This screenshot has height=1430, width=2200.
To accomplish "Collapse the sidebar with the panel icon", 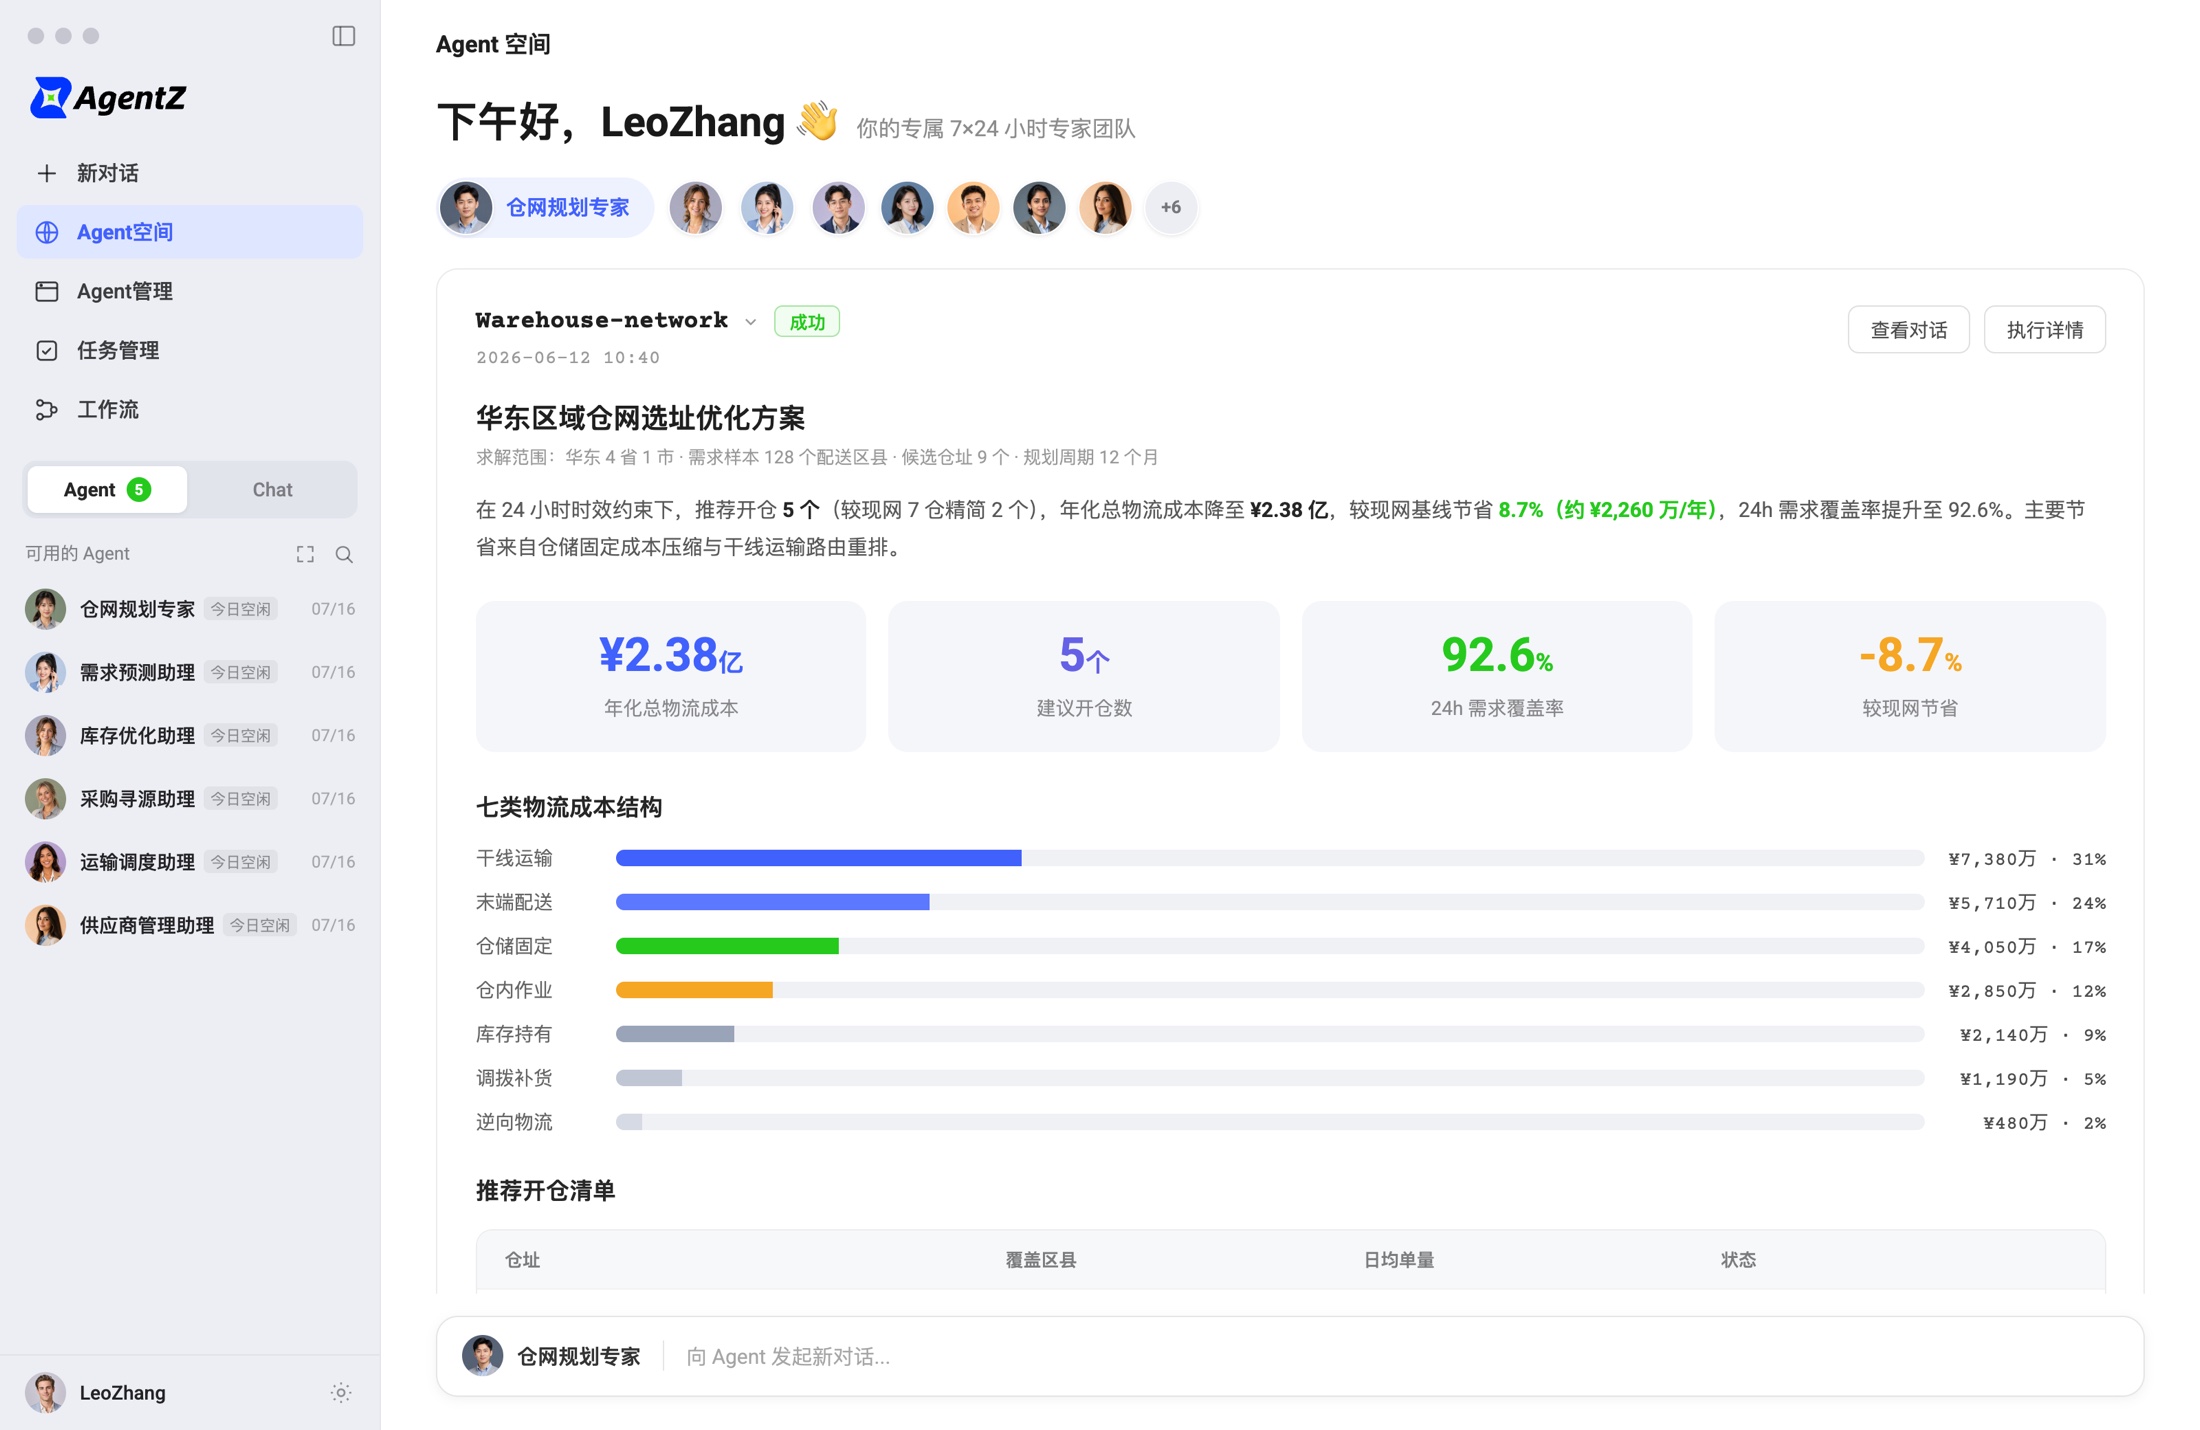I will [x=343, y=36].
